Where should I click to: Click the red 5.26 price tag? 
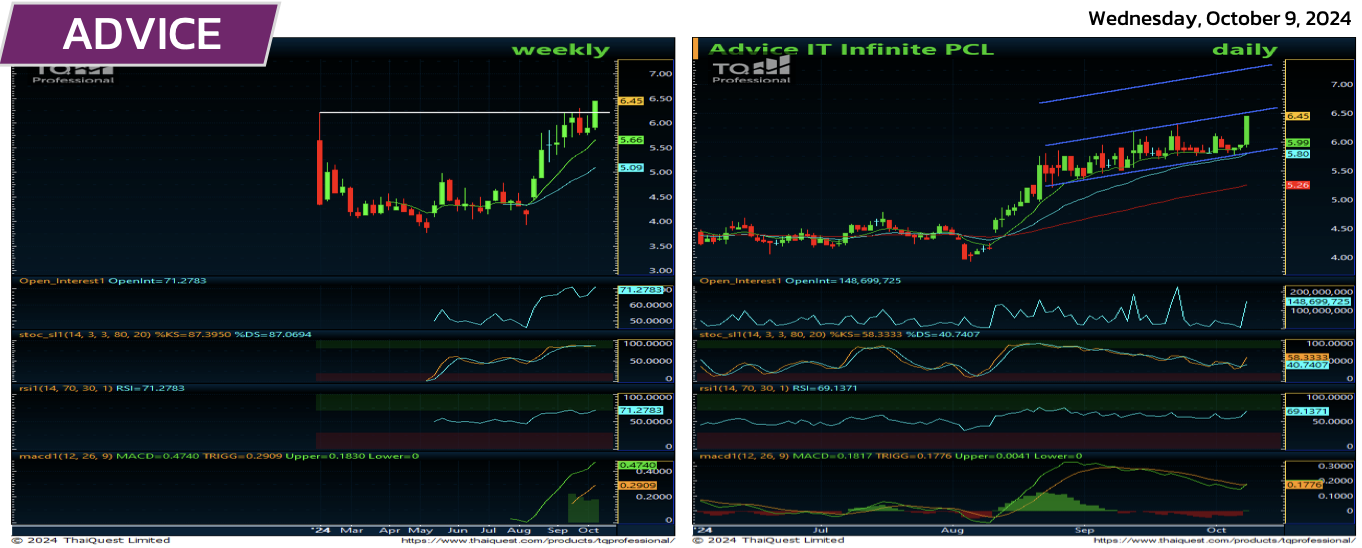(1298, 185)
